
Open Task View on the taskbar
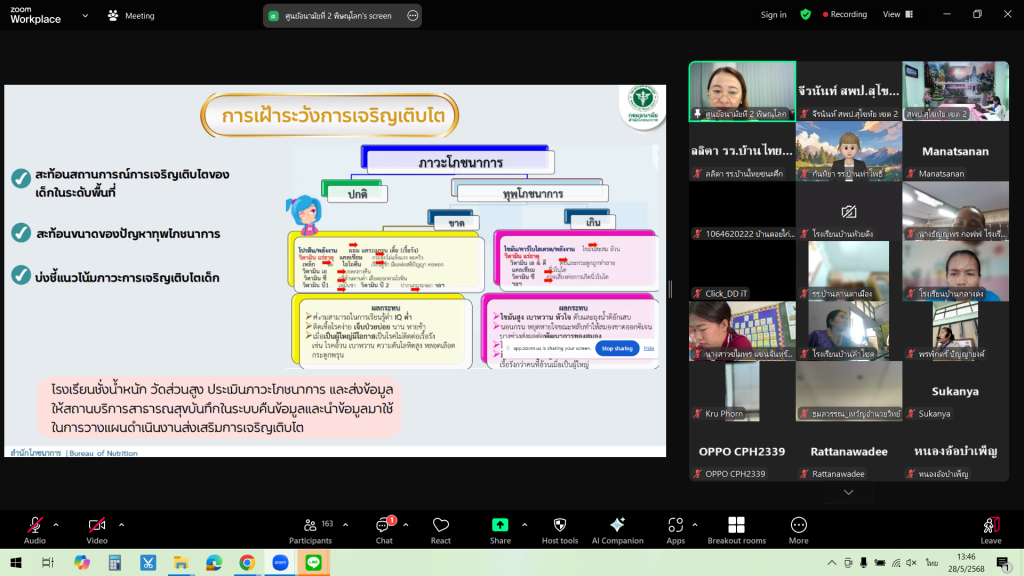[48, 562]
